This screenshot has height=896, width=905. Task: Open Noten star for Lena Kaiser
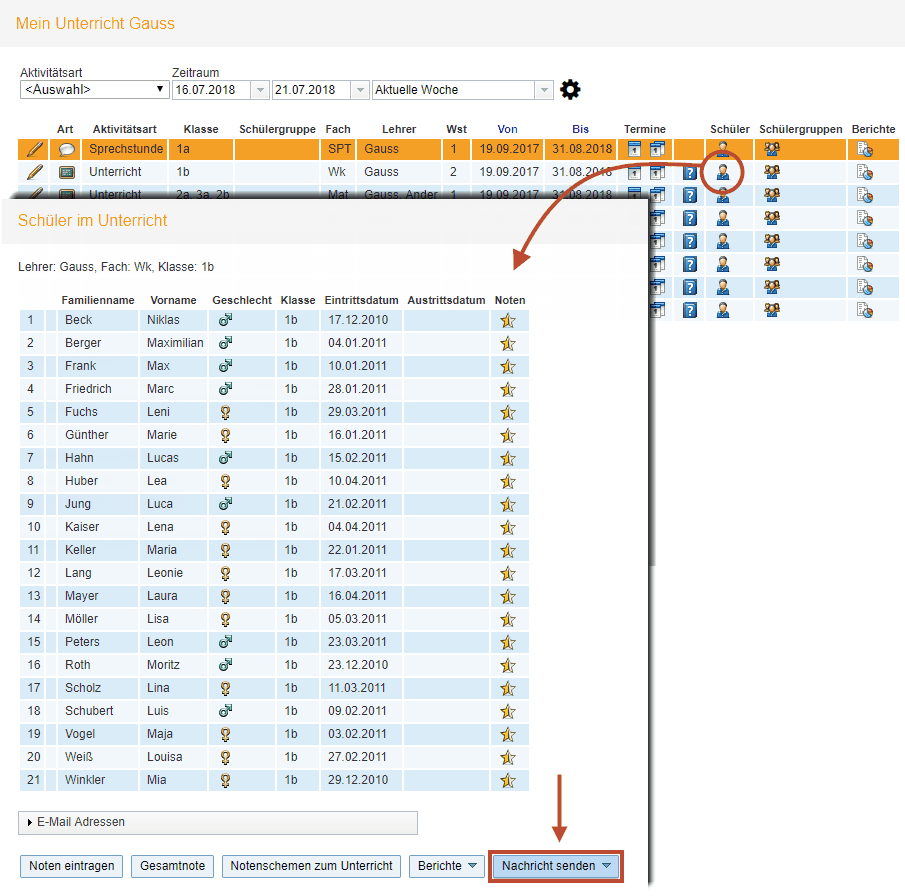pyautogui.click(x=507, y=527)
